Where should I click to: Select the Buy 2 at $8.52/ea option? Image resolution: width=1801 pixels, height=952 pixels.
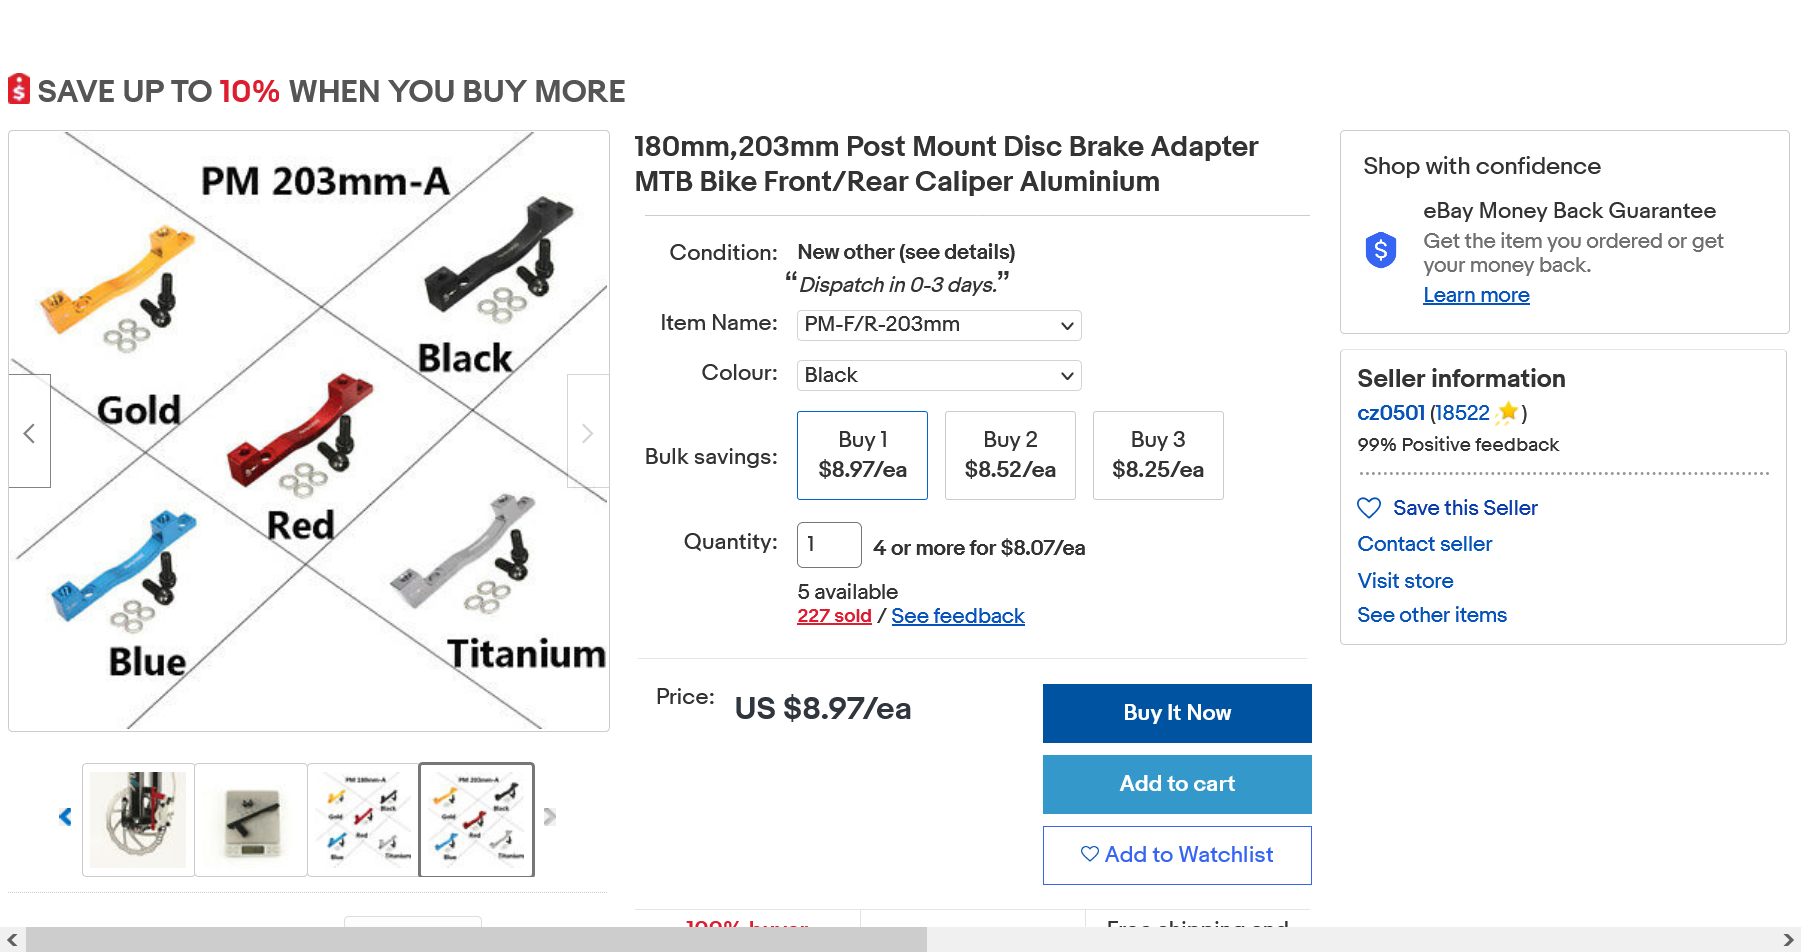(1010, 455)
